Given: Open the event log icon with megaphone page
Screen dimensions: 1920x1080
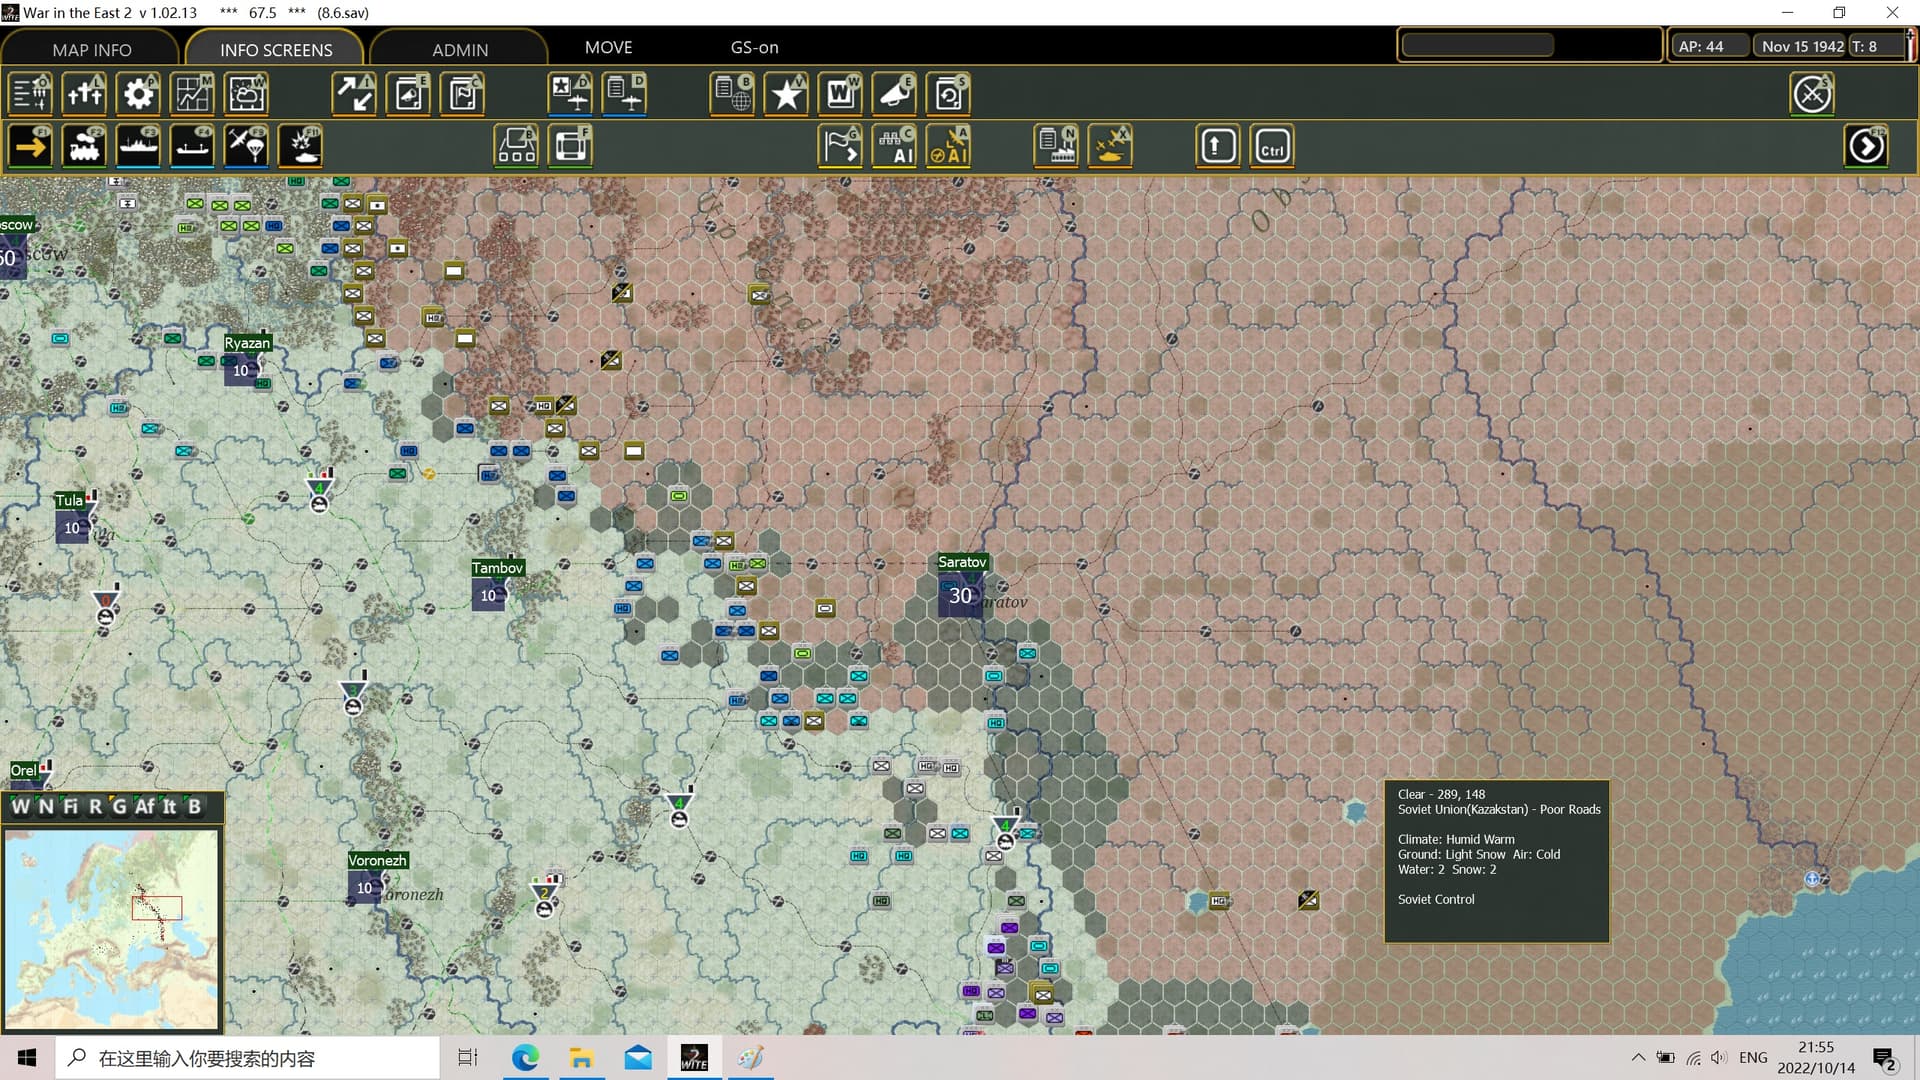Looking at the screenshot, I should click(x=409, y=94).
